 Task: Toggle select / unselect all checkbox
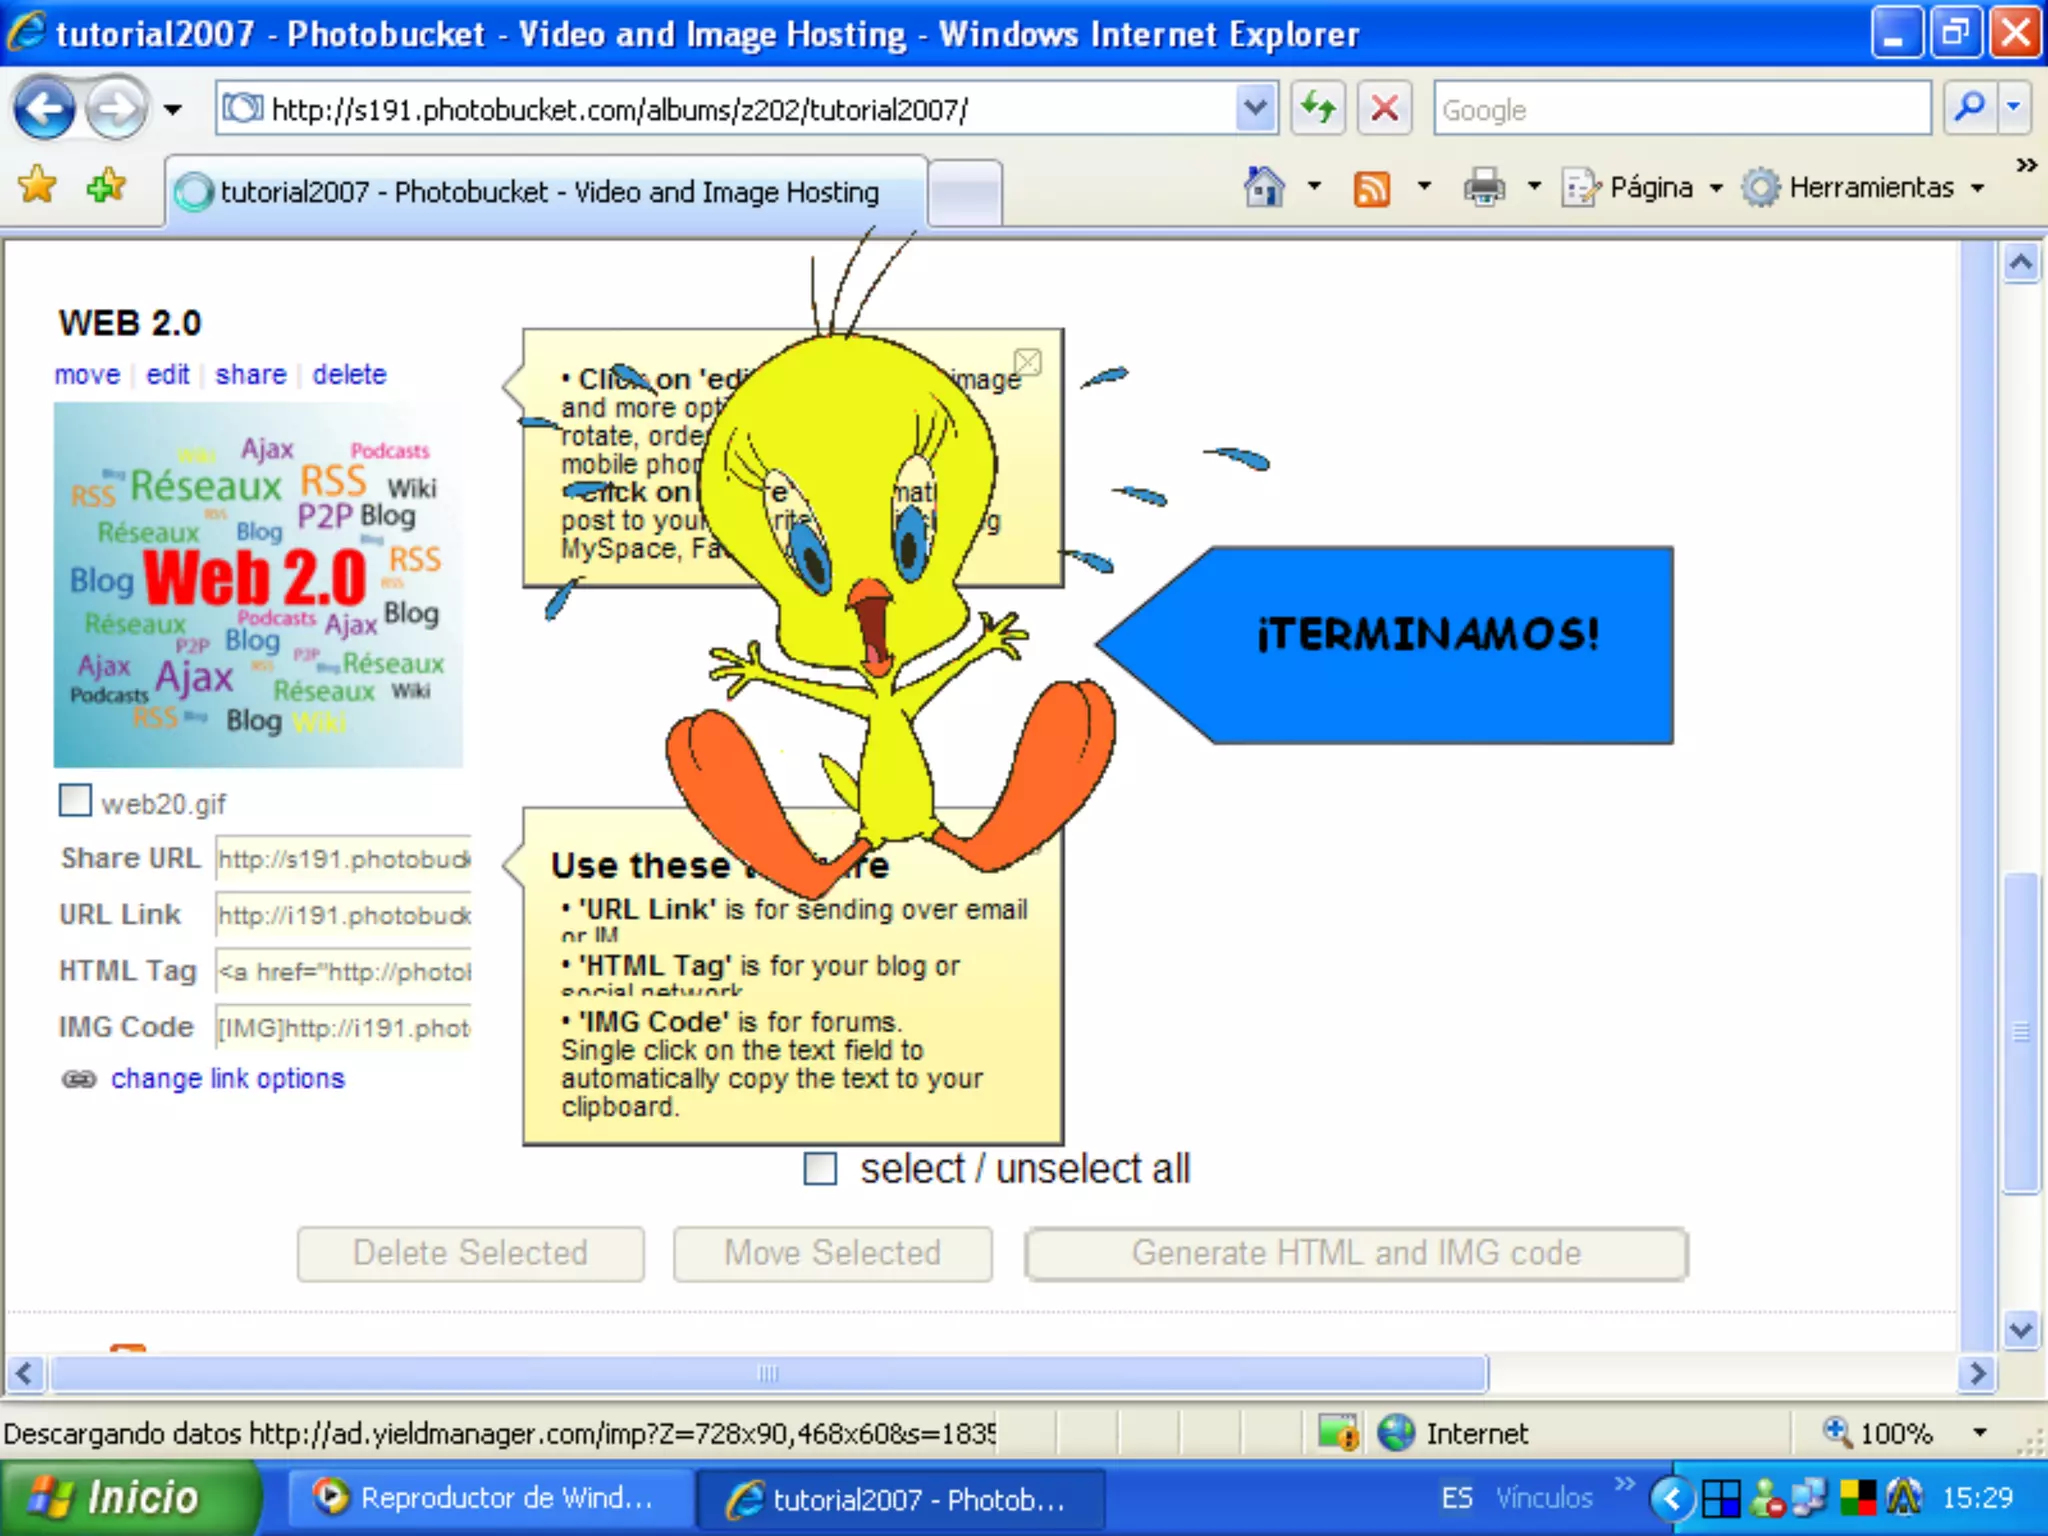click(820, 1168)
